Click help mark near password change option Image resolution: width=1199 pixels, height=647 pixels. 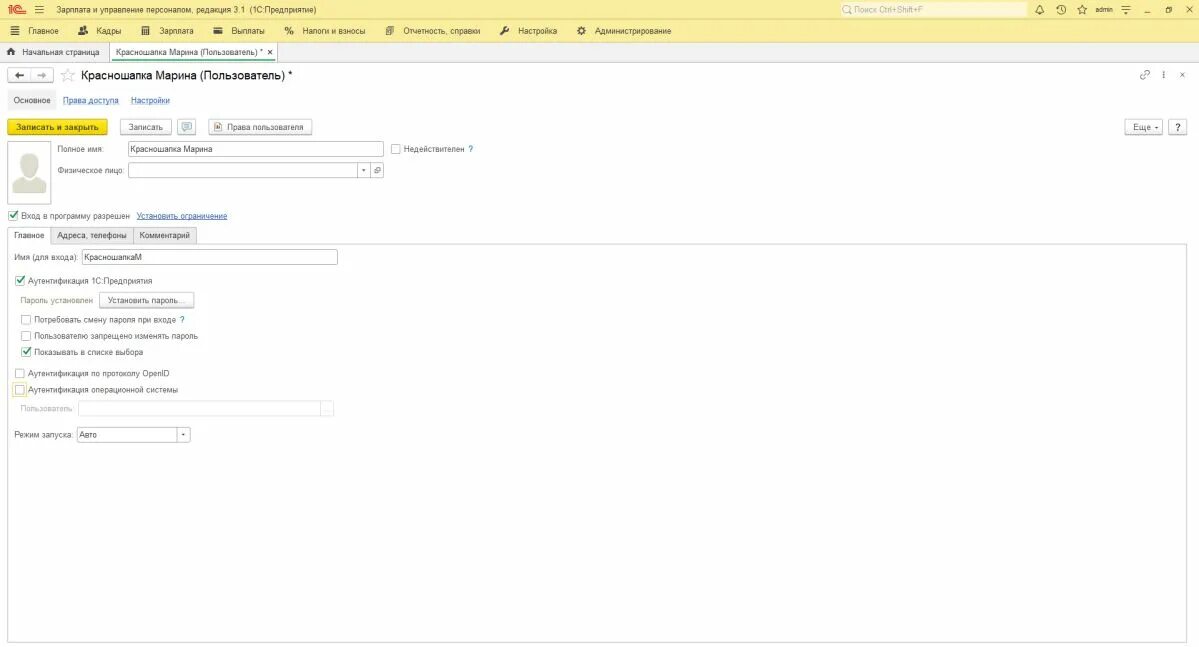click(182, 320)
